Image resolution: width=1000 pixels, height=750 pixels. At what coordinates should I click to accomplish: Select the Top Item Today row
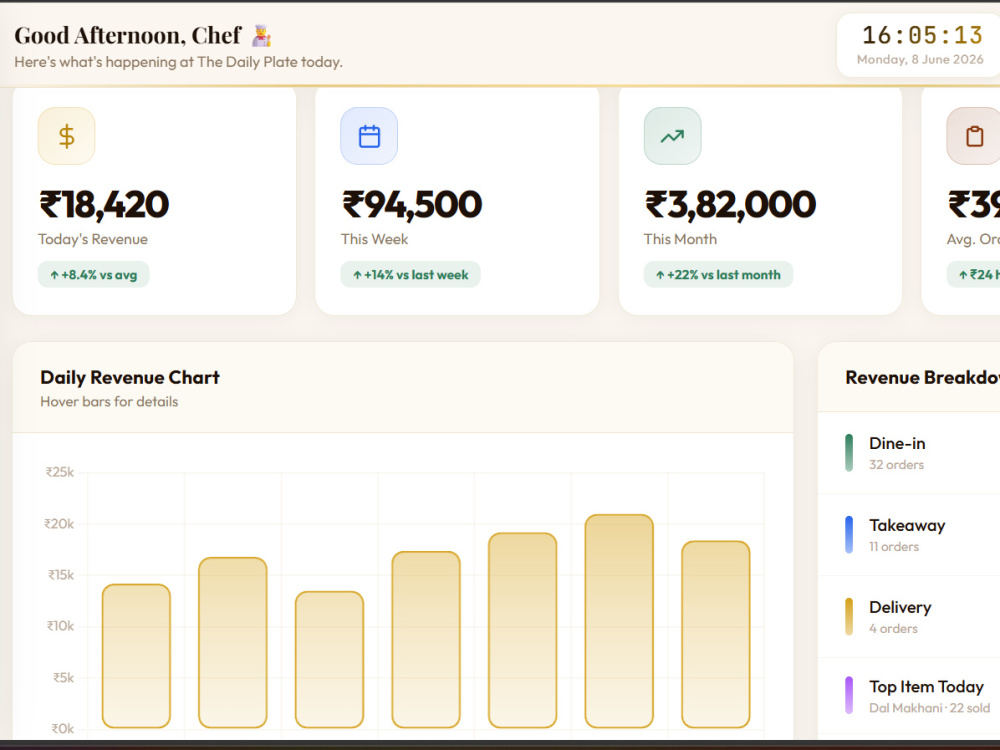click(909, 696)
